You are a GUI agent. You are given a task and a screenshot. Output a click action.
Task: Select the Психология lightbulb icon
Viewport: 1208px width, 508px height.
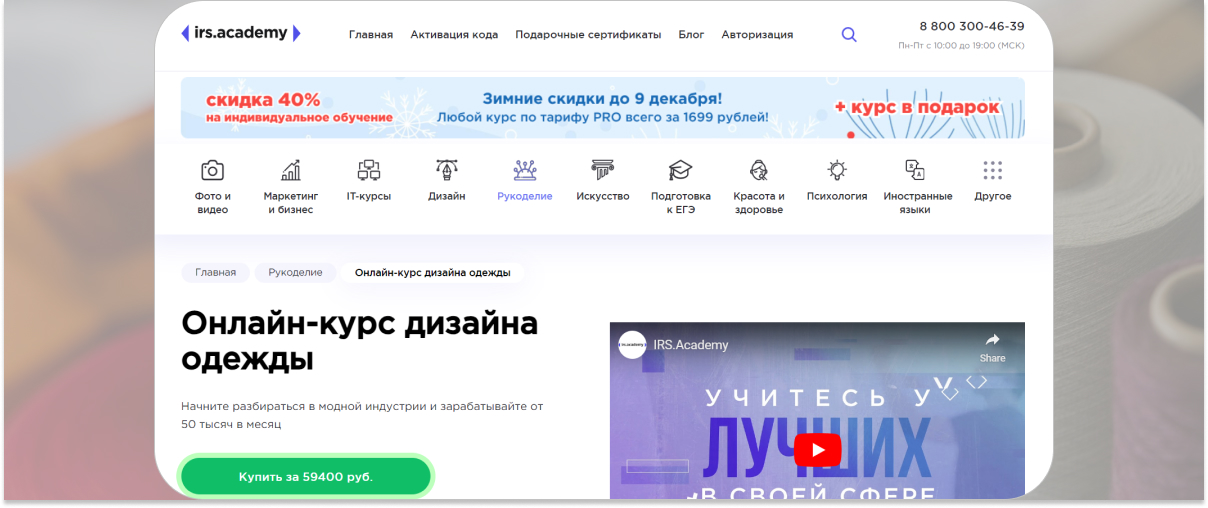click(837, 169)
